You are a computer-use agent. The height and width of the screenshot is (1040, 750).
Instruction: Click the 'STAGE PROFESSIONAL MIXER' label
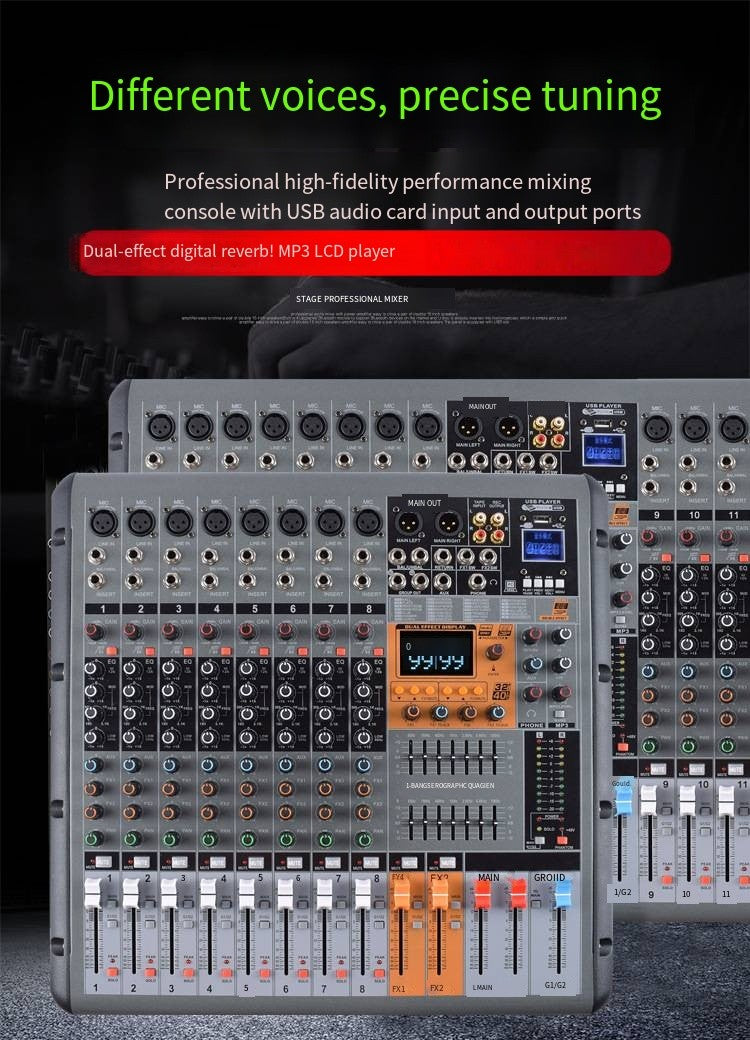(352, 299)
